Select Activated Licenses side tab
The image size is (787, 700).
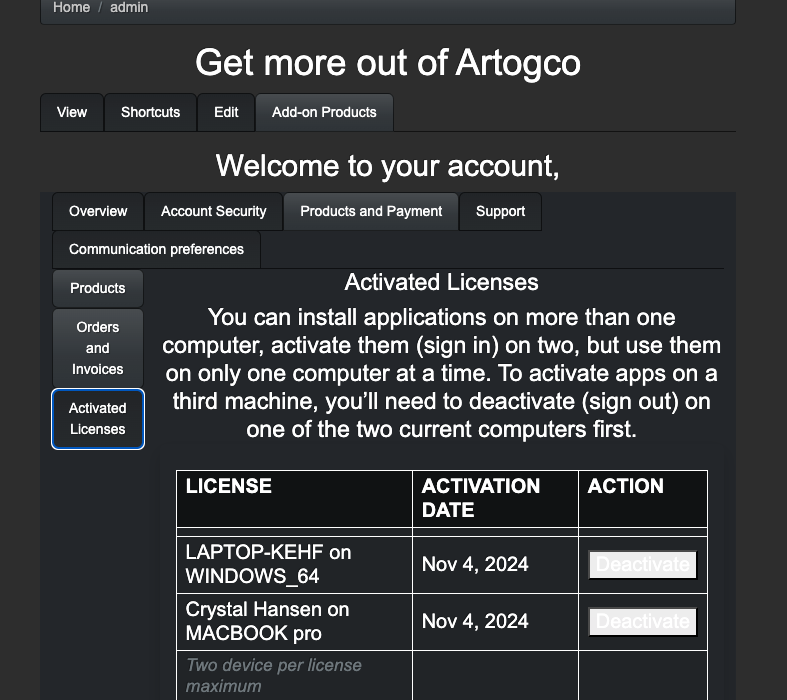point(98,419)
